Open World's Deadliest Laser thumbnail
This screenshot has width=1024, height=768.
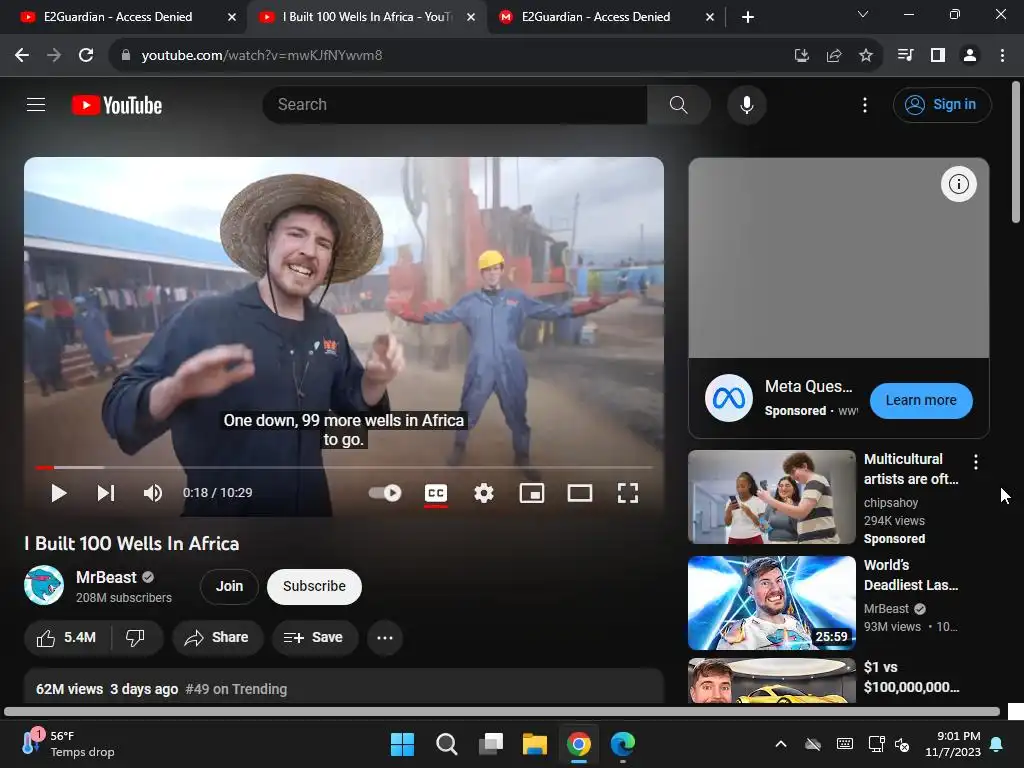(772, 603)
